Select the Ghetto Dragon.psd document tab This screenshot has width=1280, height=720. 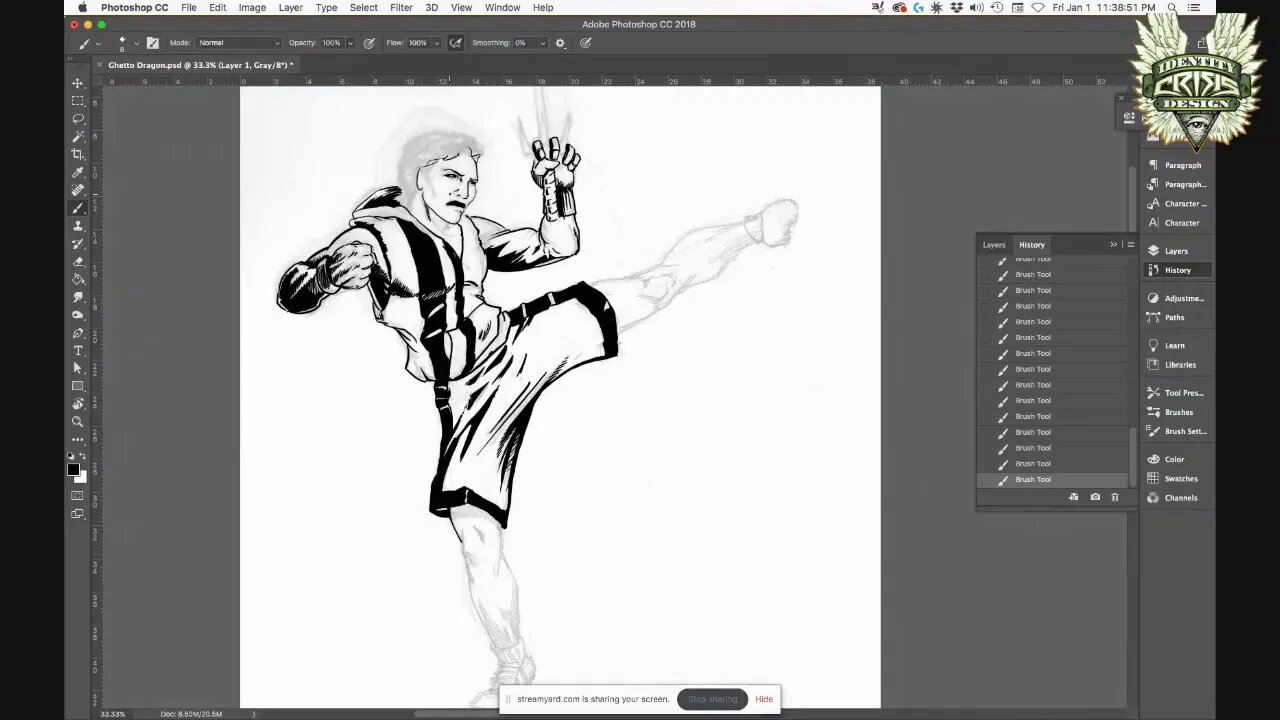click(200, 65)
